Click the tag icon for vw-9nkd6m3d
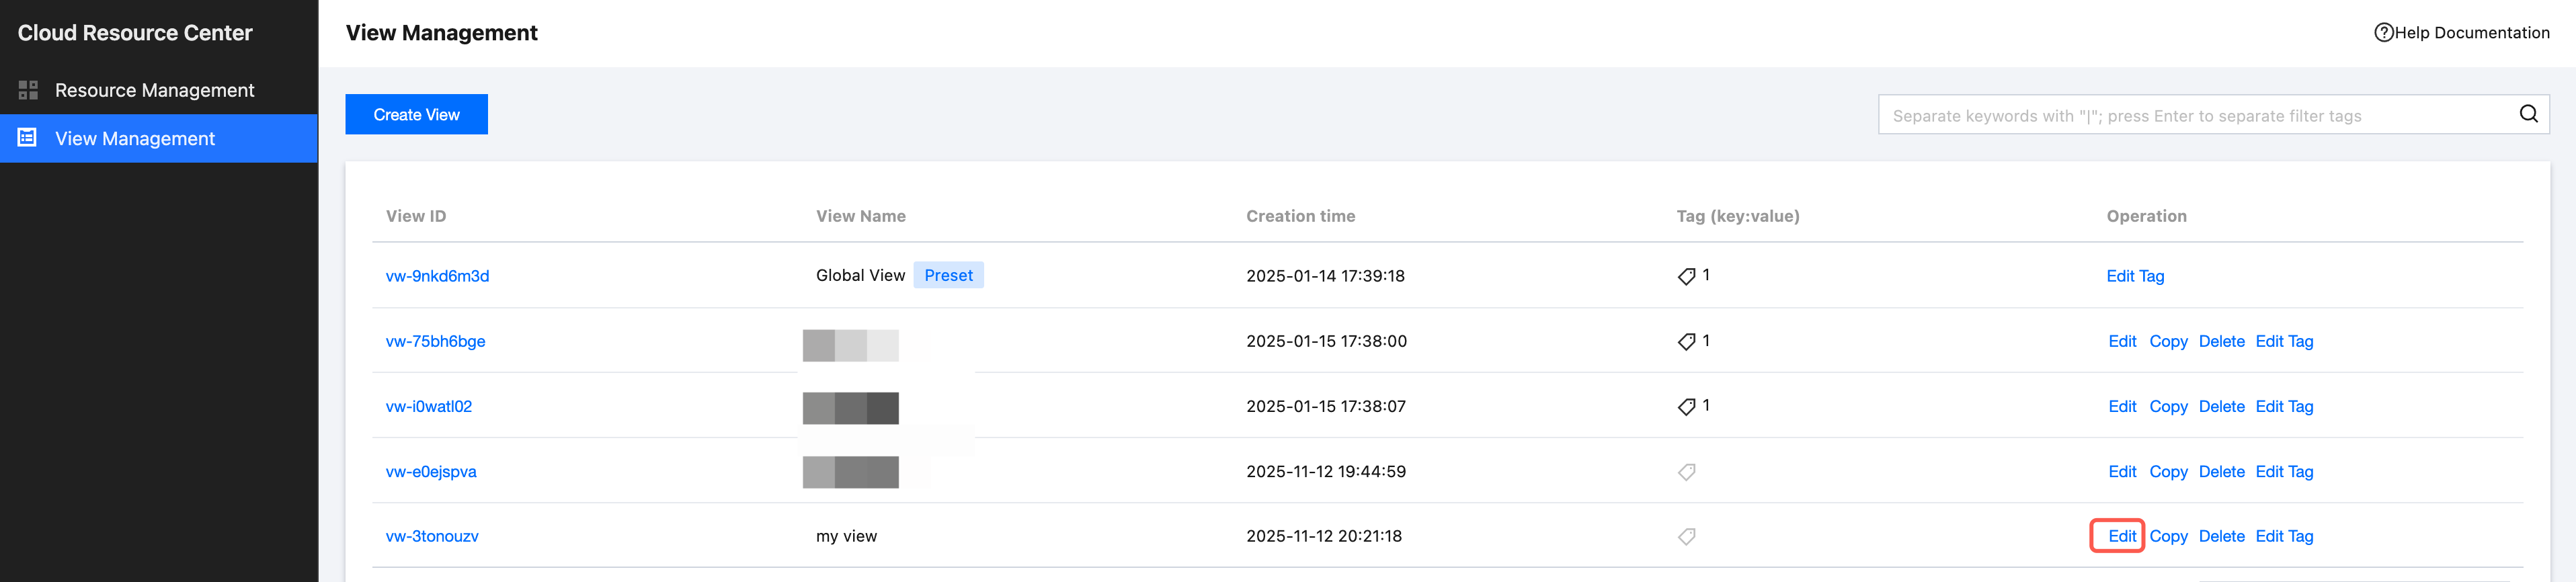The height and width of the screenshot is (582, 2576). point(1686,276)
